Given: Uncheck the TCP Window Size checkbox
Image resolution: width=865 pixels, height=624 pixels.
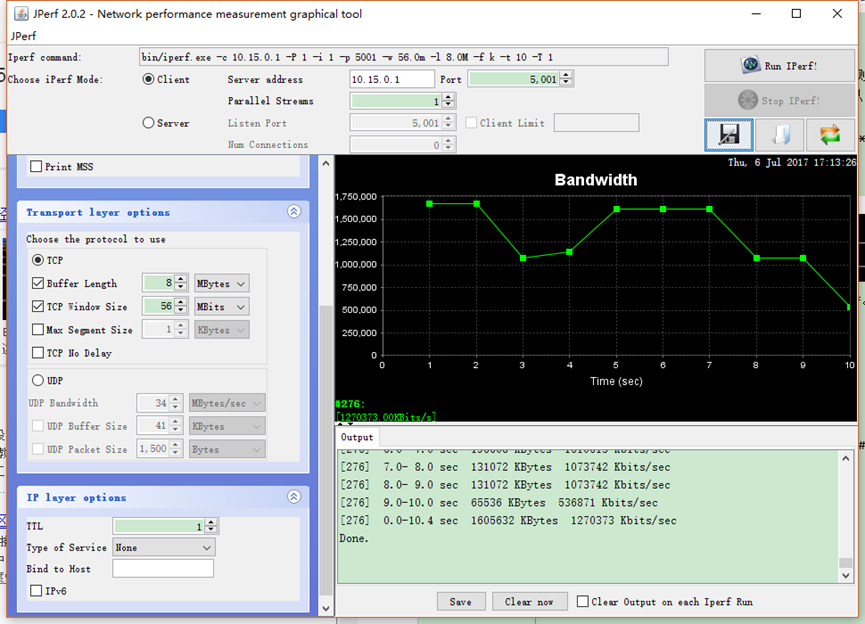Looking at the screenshot, I should tap(38, 306).
